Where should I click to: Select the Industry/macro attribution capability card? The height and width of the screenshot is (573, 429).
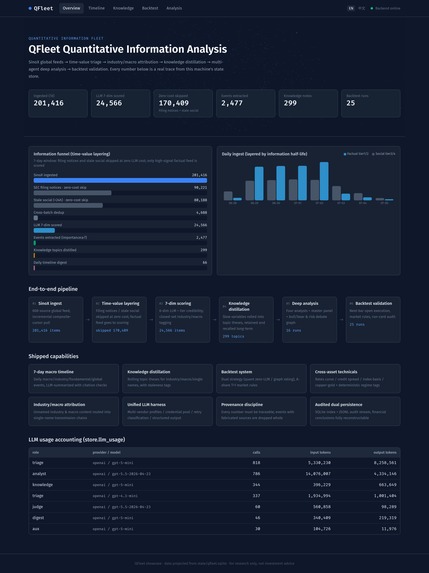tap(73, 411)
